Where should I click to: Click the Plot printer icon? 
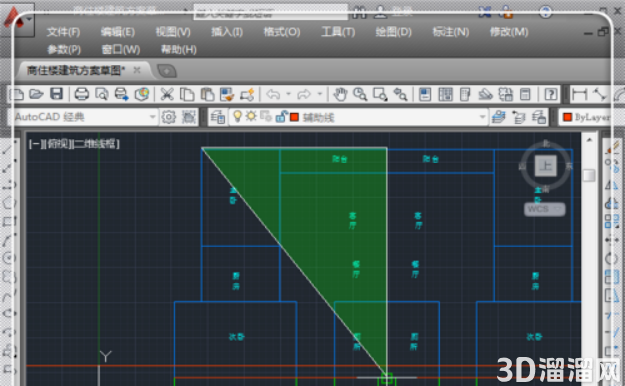82,95
